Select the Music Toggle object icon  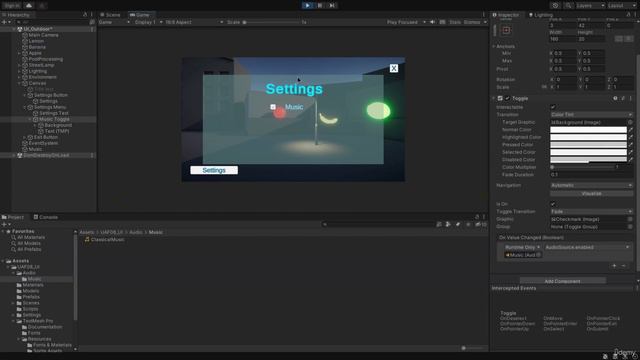click(36, 119)
